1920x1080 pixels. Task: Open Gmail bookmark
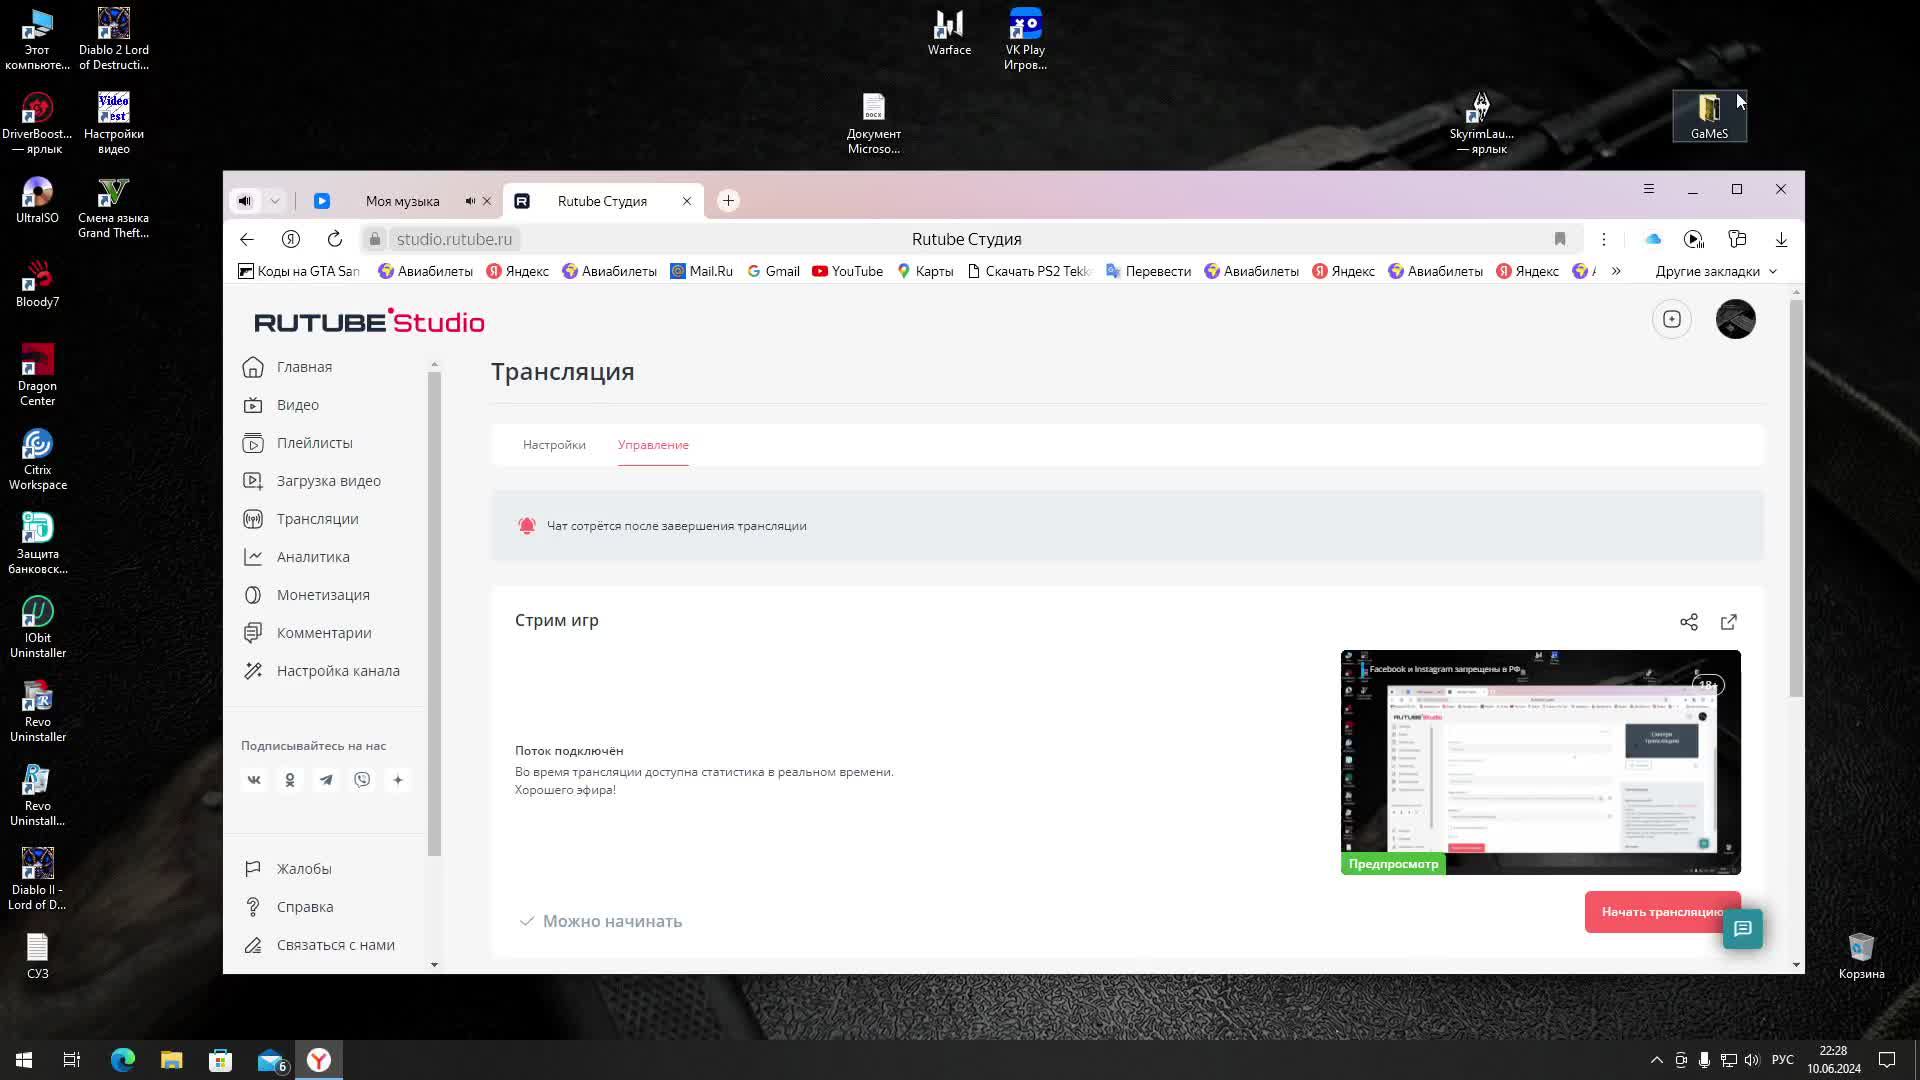click(x=773, y=271)
